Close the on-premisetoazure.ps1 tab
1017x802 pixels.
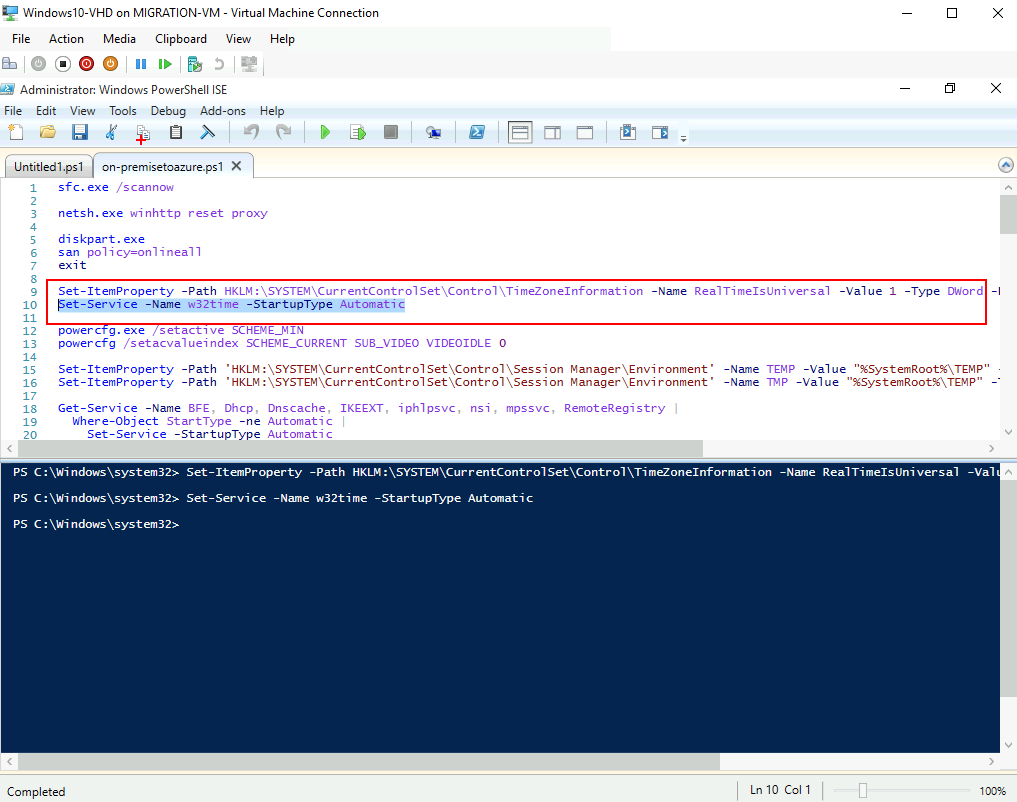tap(237, 166)
